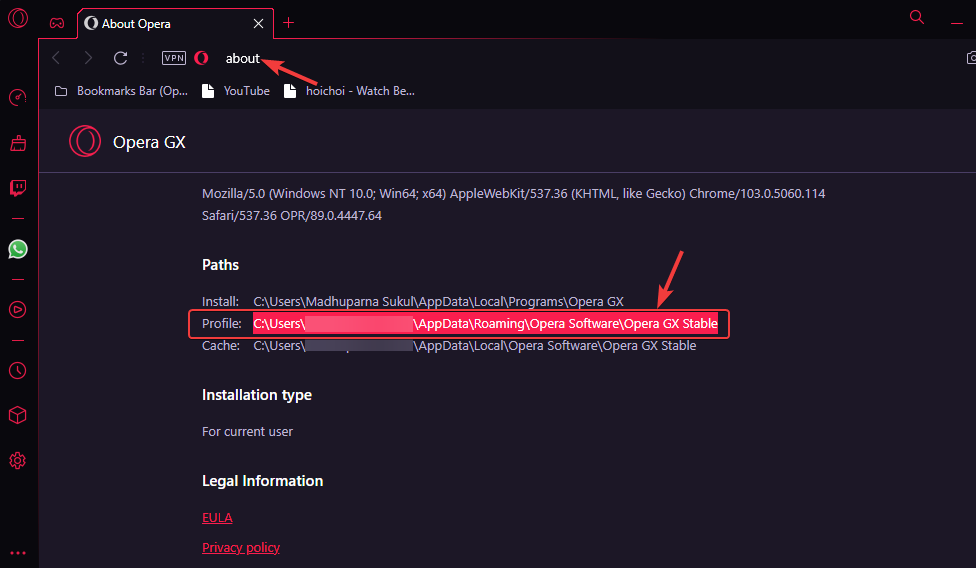Open the hoichoi bookmark
The image size is (976, 568).
[349, 91]
